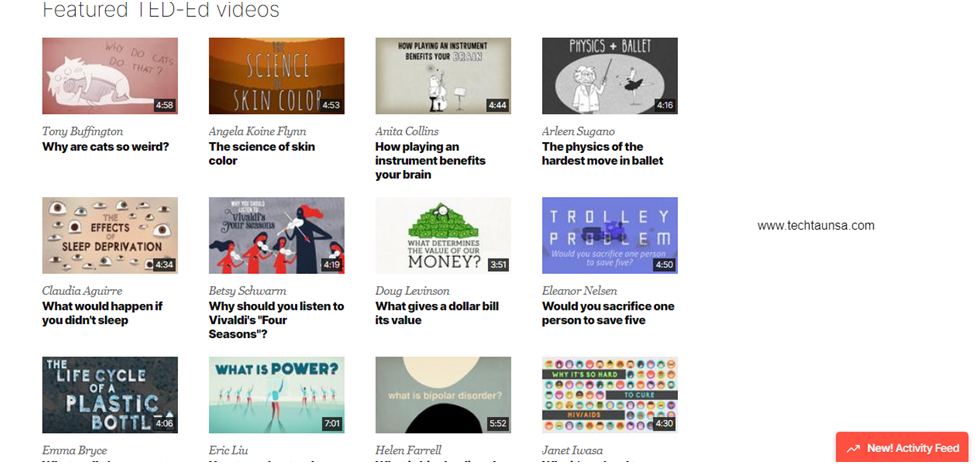This screenshot has height=464, width=979.
Task: Open the What is Power? video thumbnail
Action: 277,395
